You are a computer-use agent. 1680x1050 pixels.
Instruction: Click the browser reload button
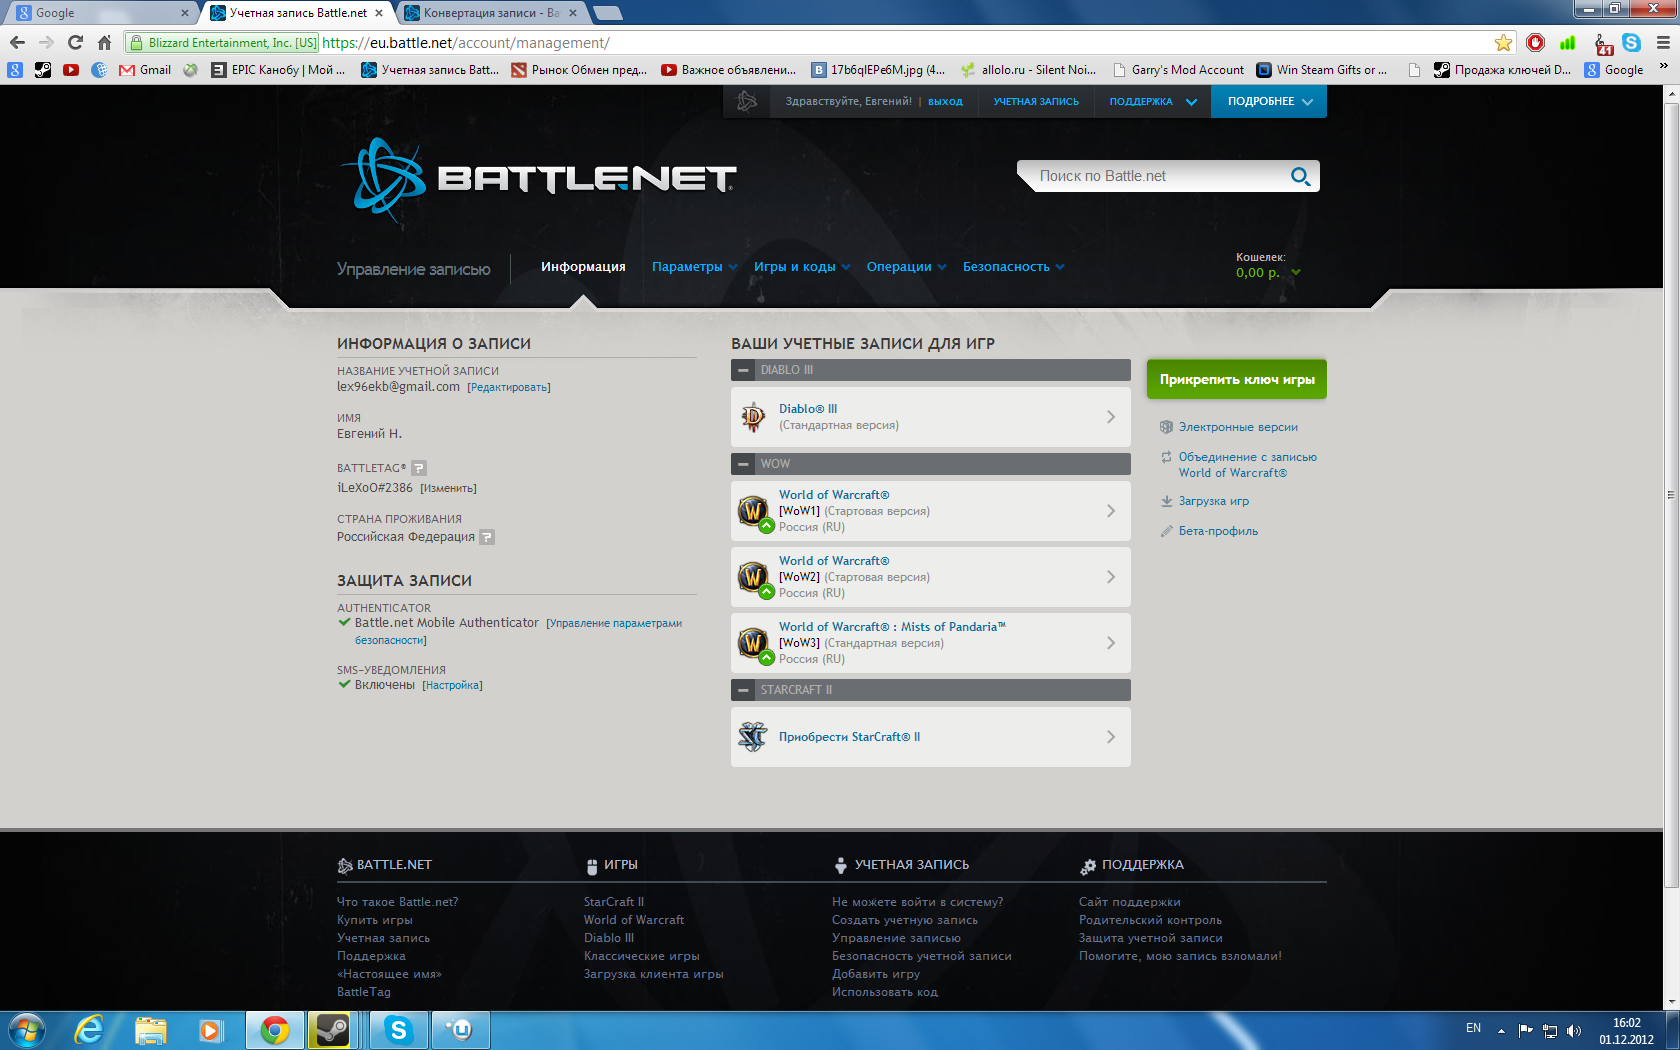(75, 42)
